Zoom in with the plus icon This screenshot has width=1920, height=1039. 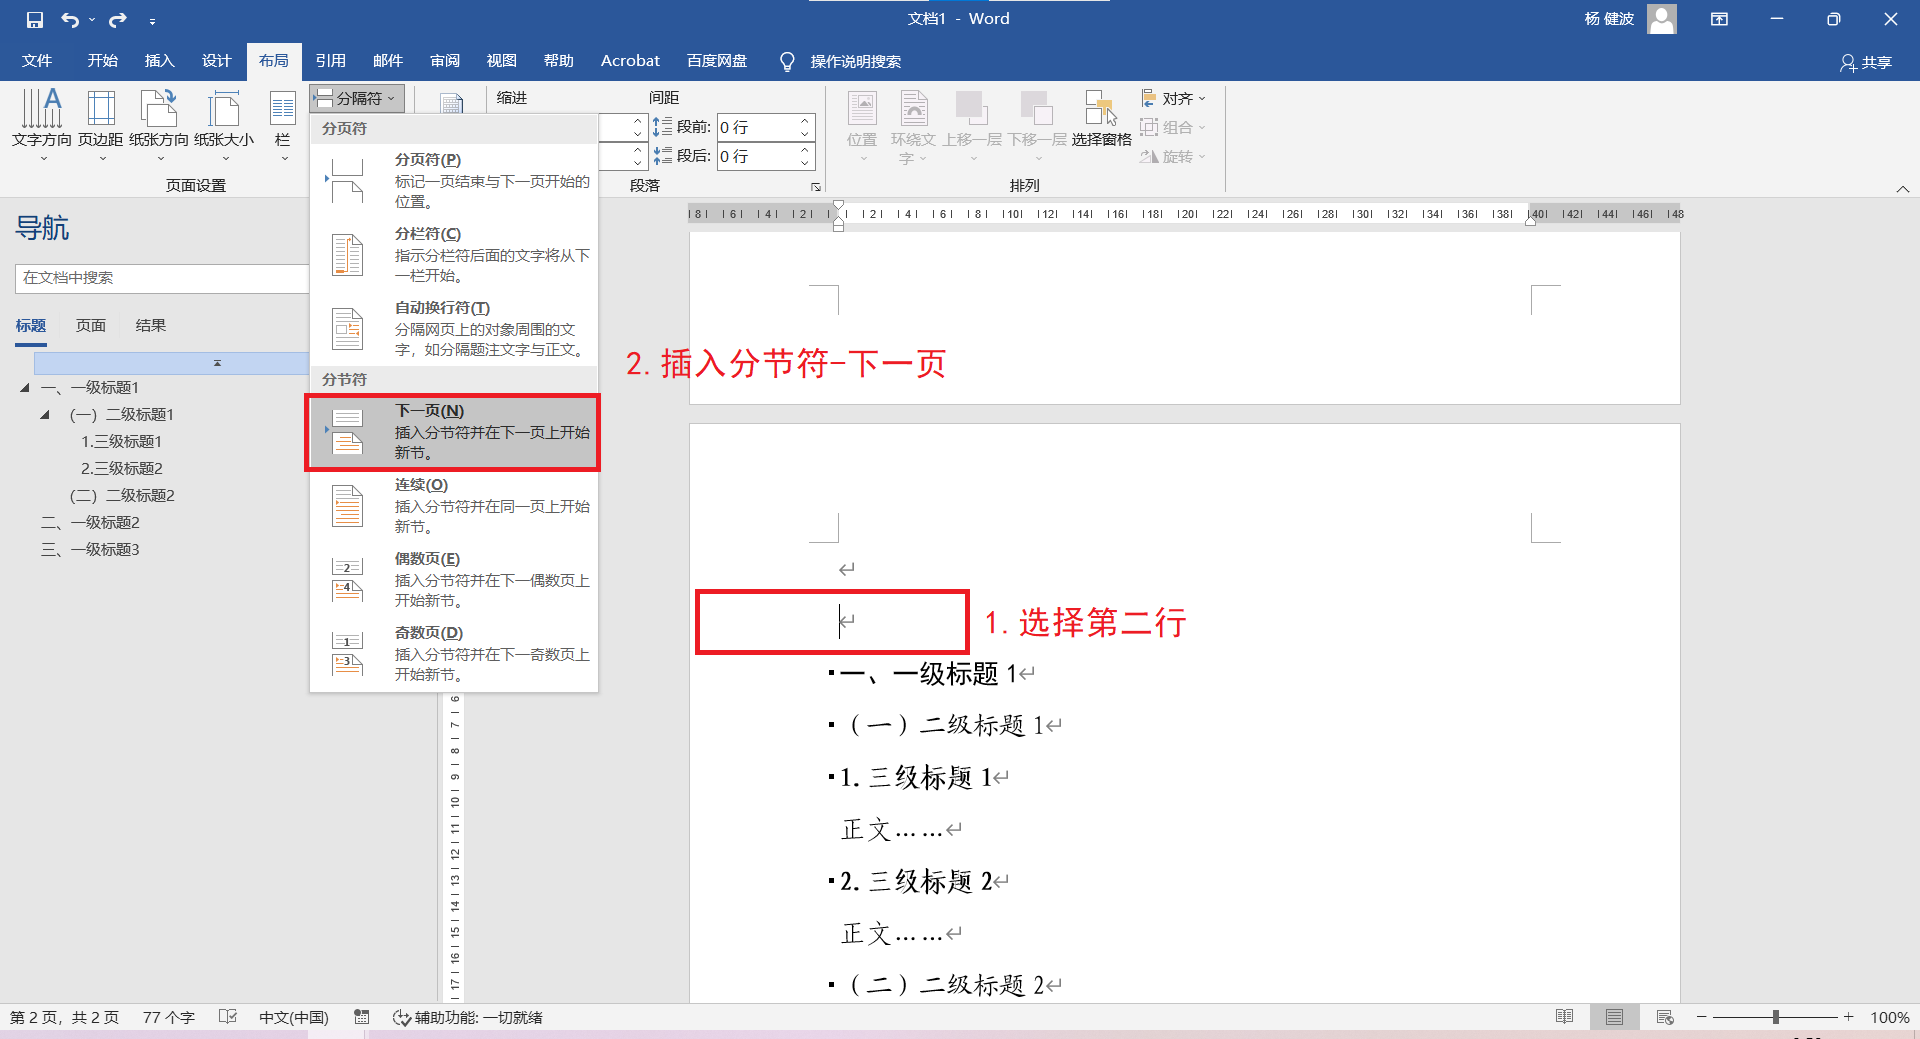click(x=1849, y=1017)
